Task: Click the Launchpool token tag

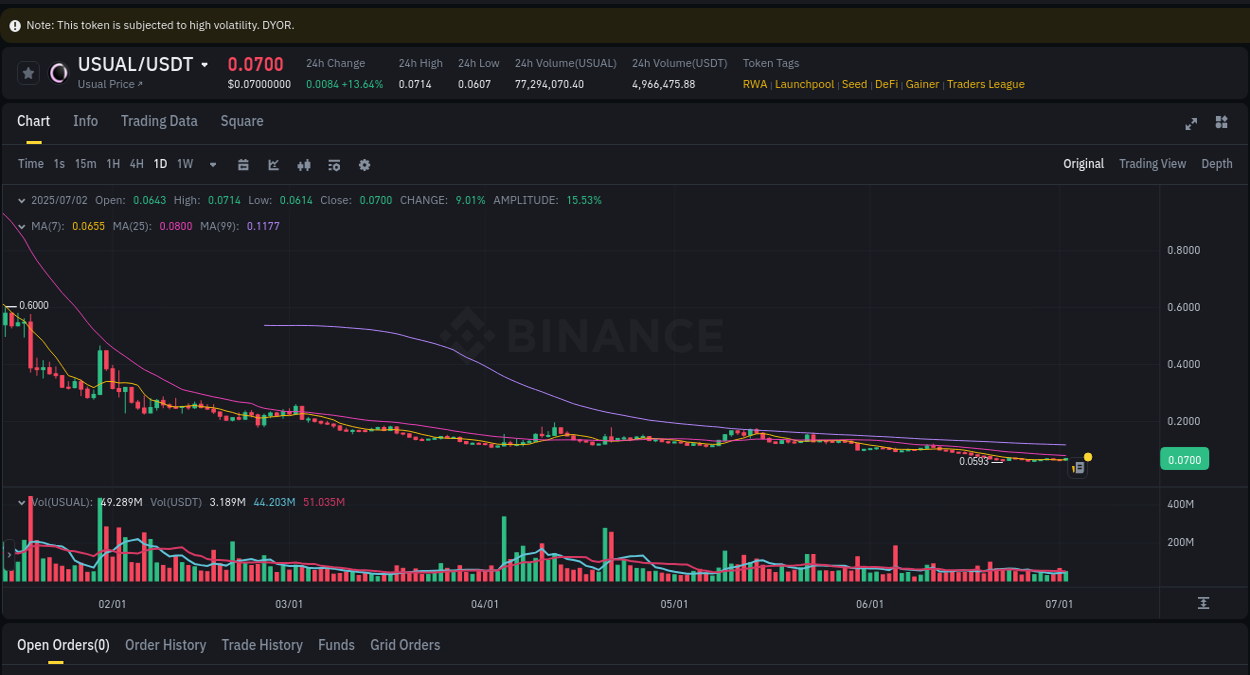Action: pos(804,84)
